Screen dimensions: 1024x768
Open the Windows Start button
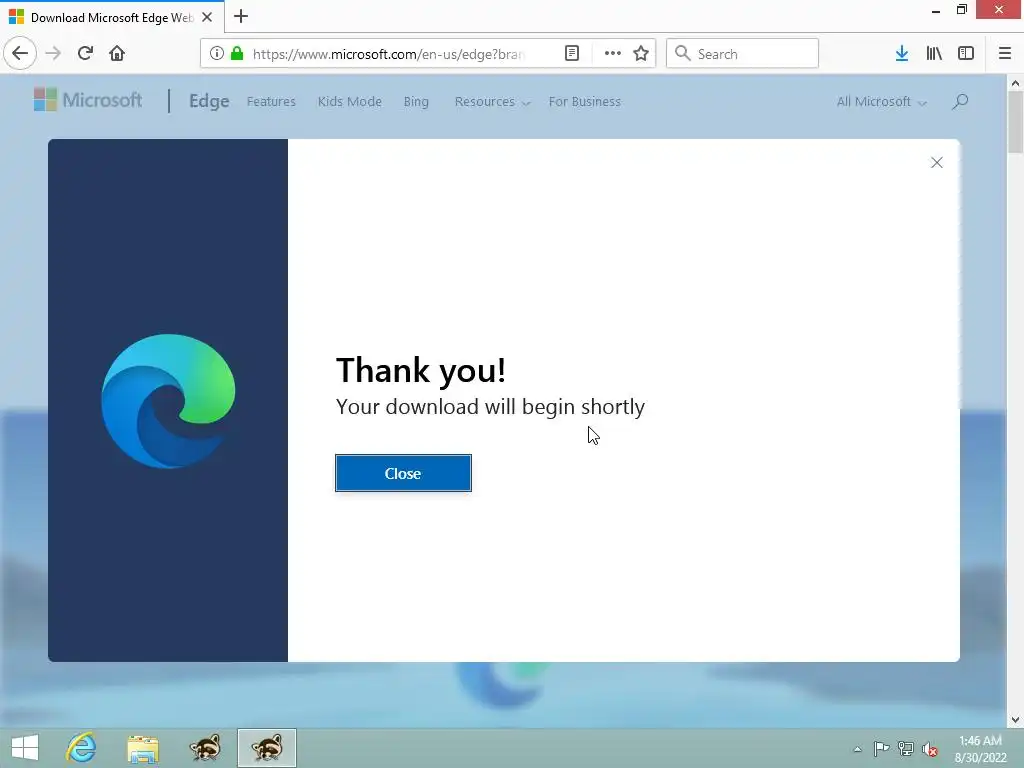(x=25, y=748)
